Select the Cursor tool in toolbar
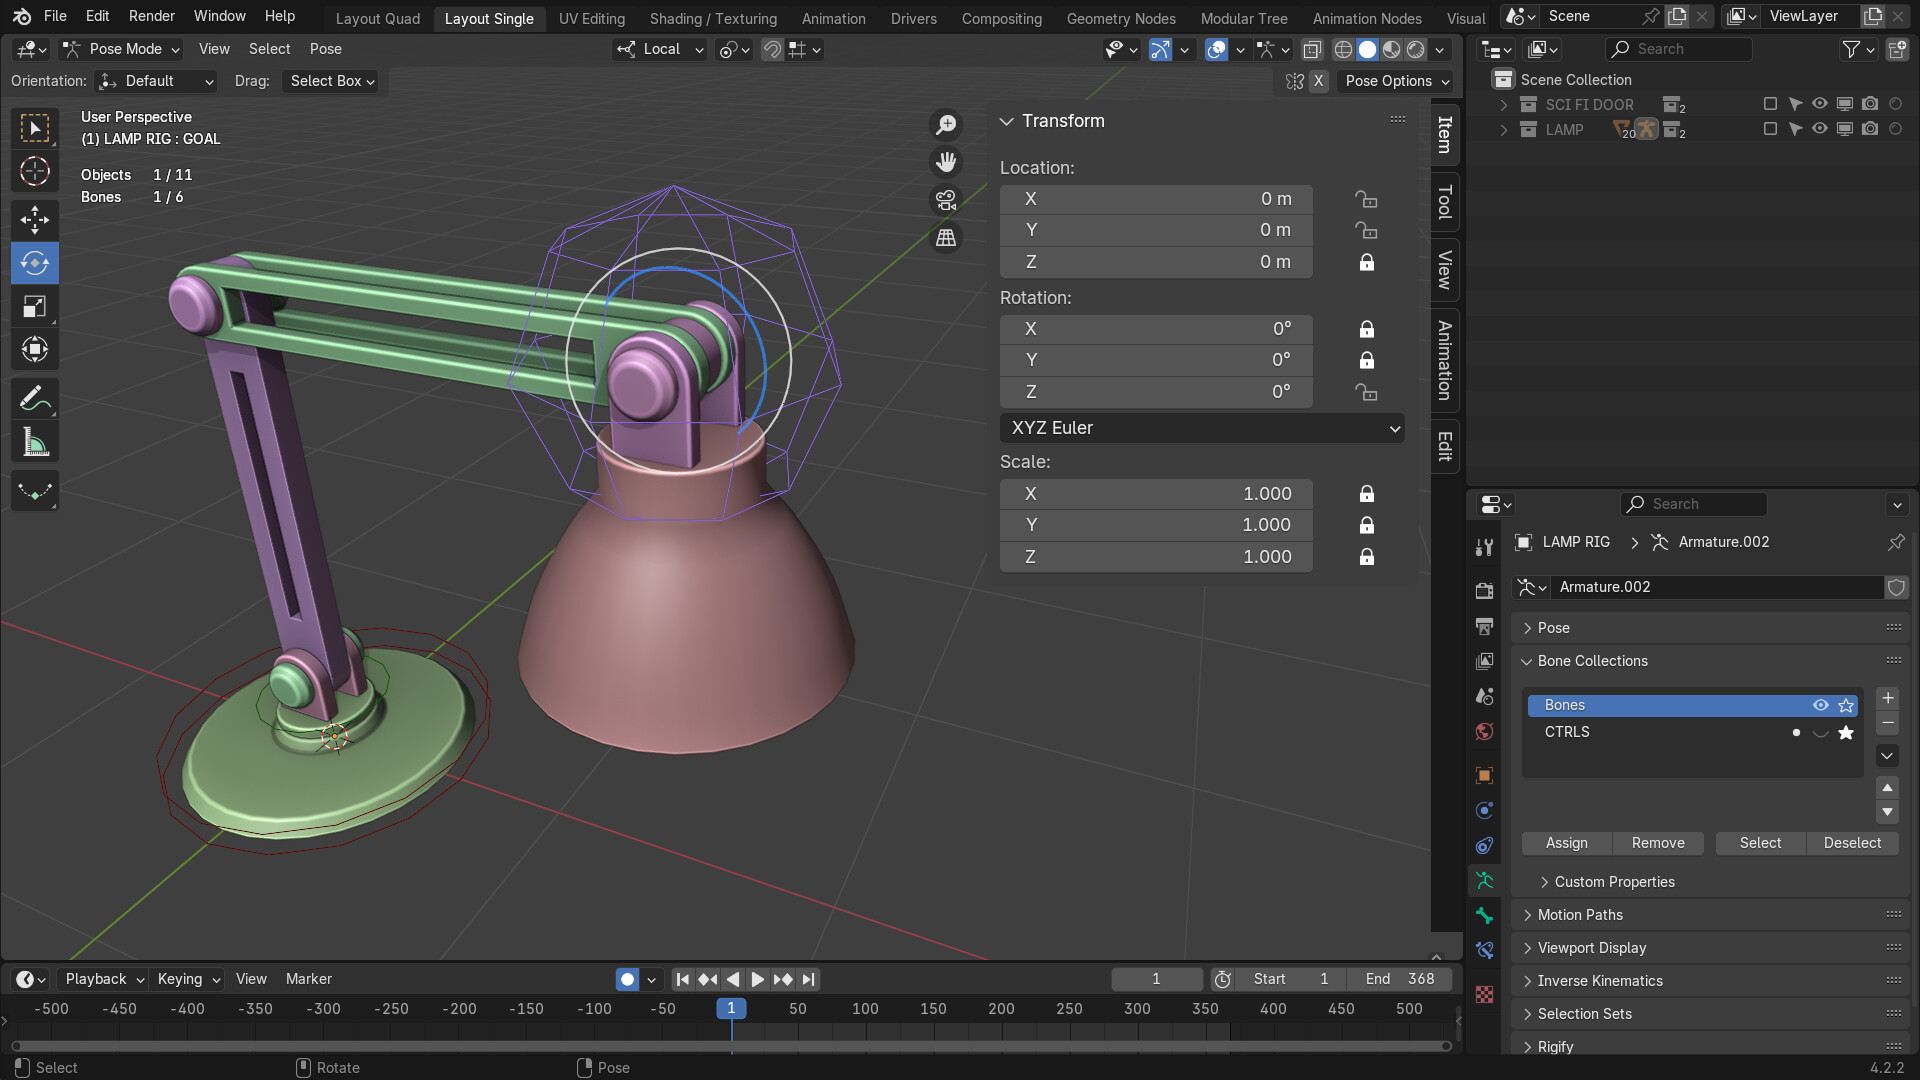Screen dimensions: 1920x1080 click(35, 172)
